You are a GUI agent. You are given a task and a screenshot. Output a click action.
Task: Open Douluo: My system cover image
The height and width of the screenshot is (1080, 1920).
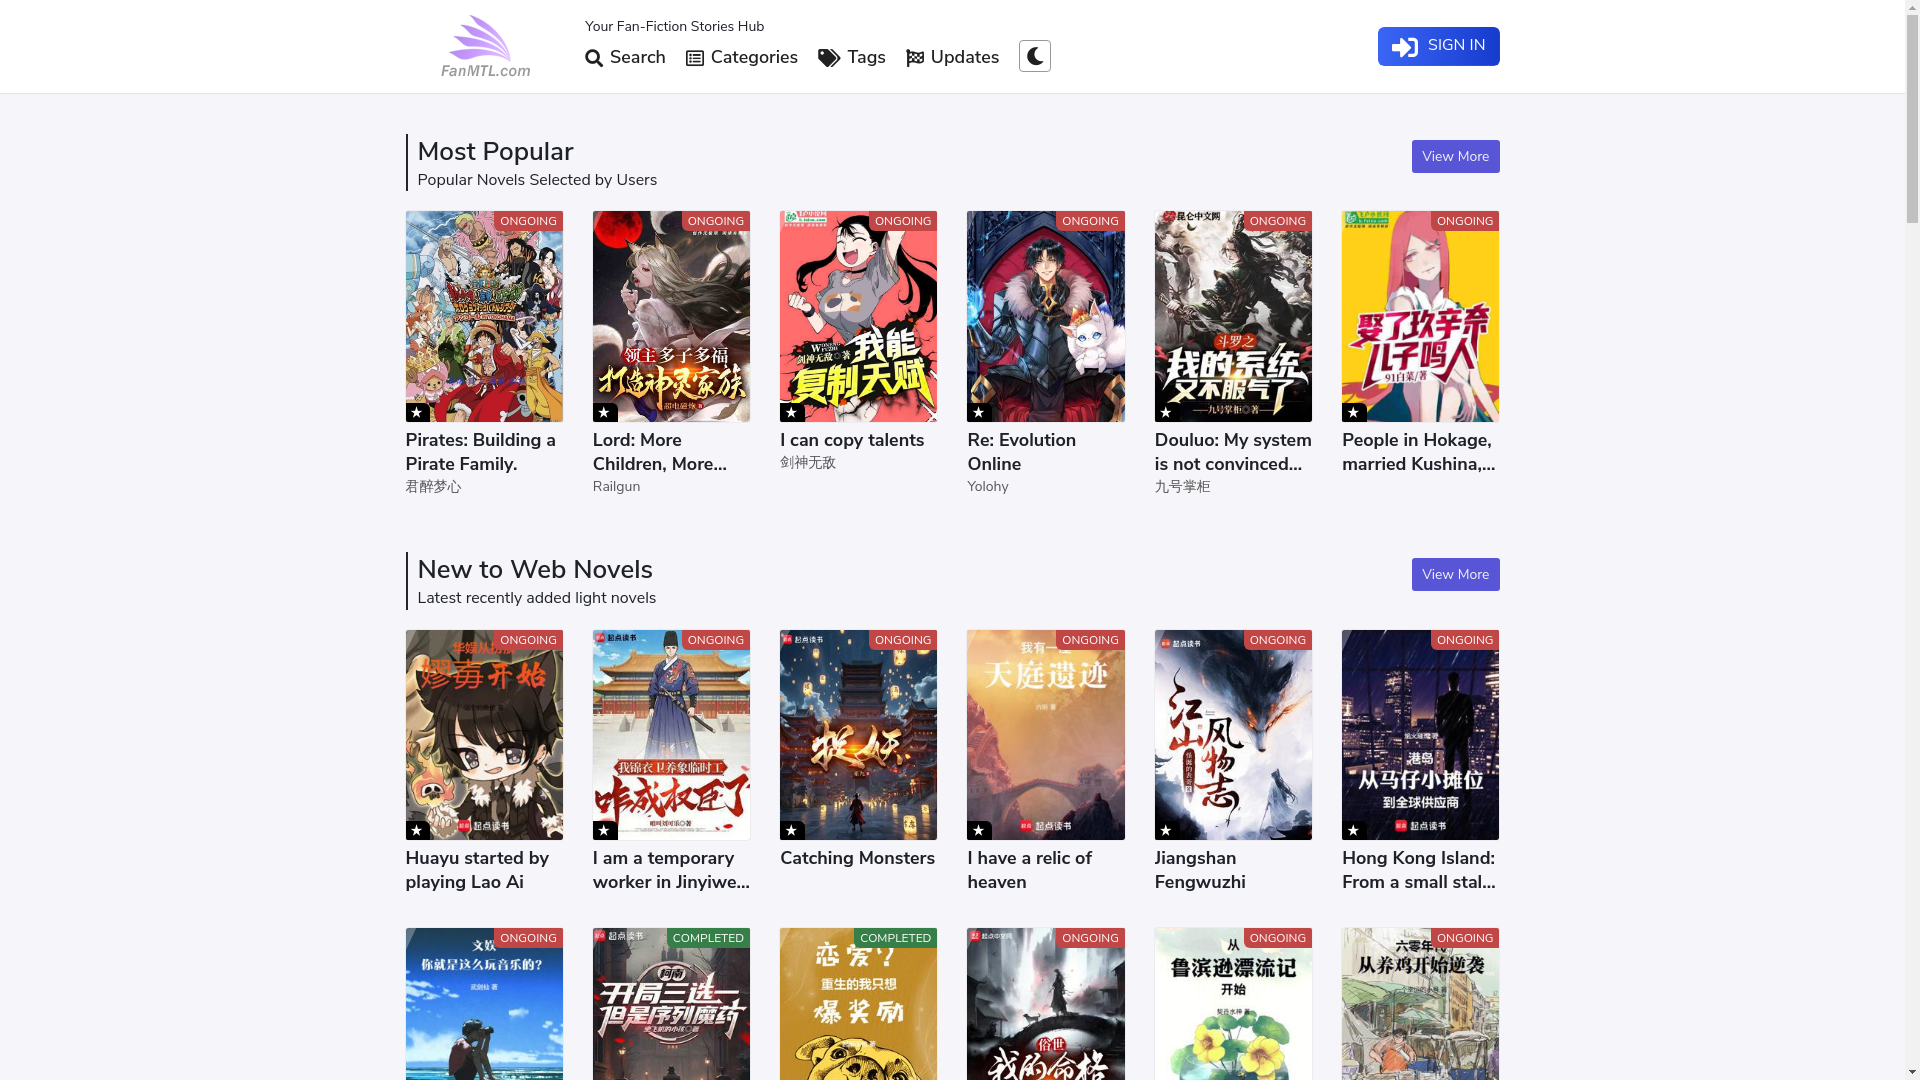tap(1233, 316)
